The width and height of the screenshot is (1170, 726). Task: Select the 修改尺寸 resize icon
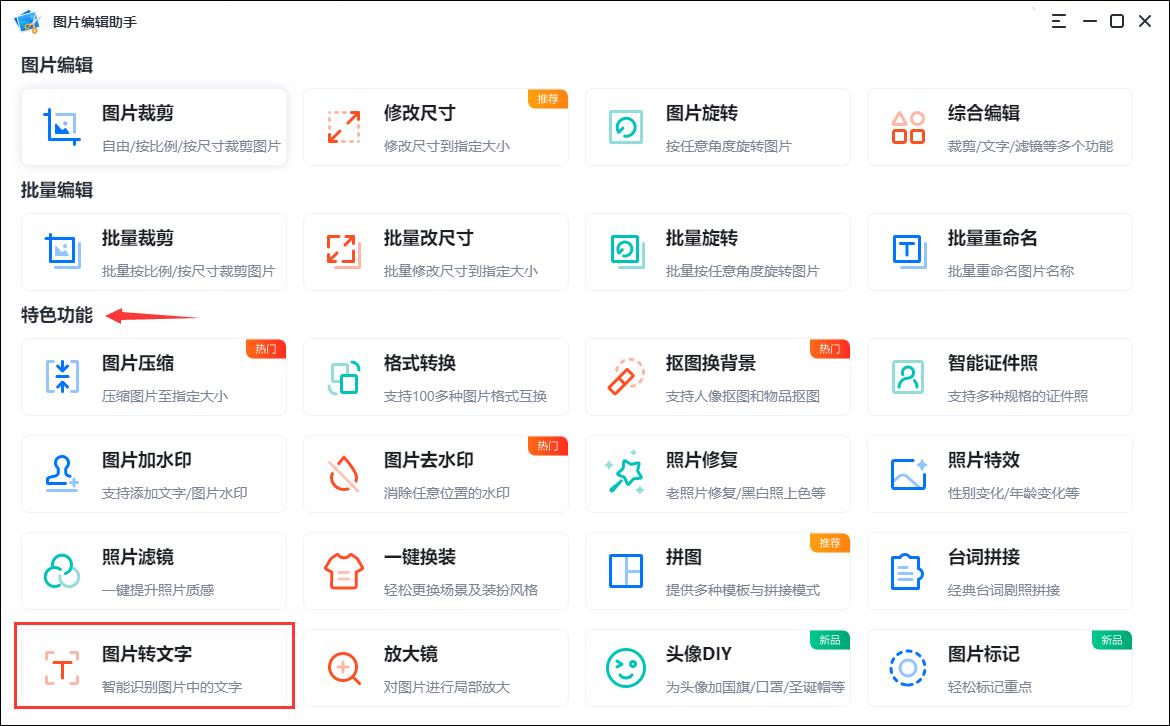(x=344, y=127)
